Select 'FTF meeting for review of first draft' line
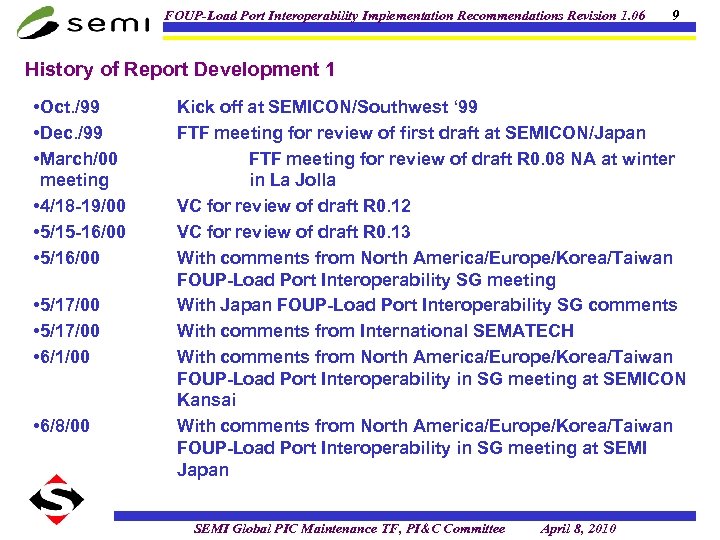Image resolution: width=720 pixels, height=540 pixels. coord(411,133)
